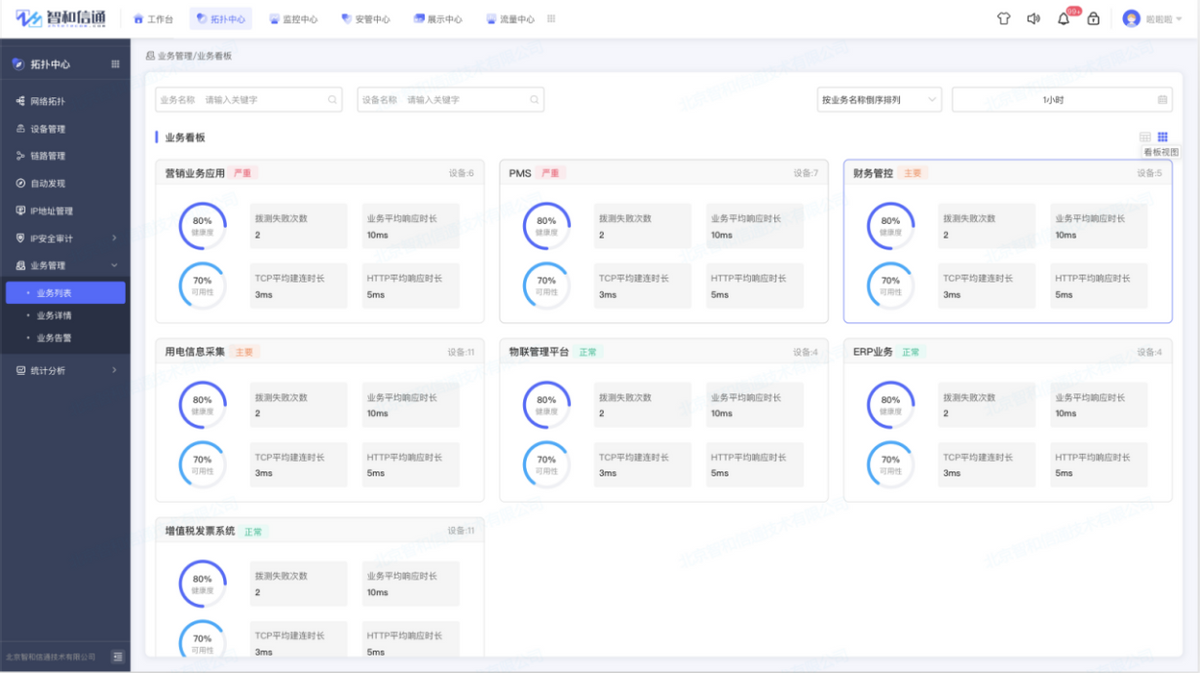Open 展示中心 tab
Viewport: 1200px width, 673px height.
tap(438, 19)
